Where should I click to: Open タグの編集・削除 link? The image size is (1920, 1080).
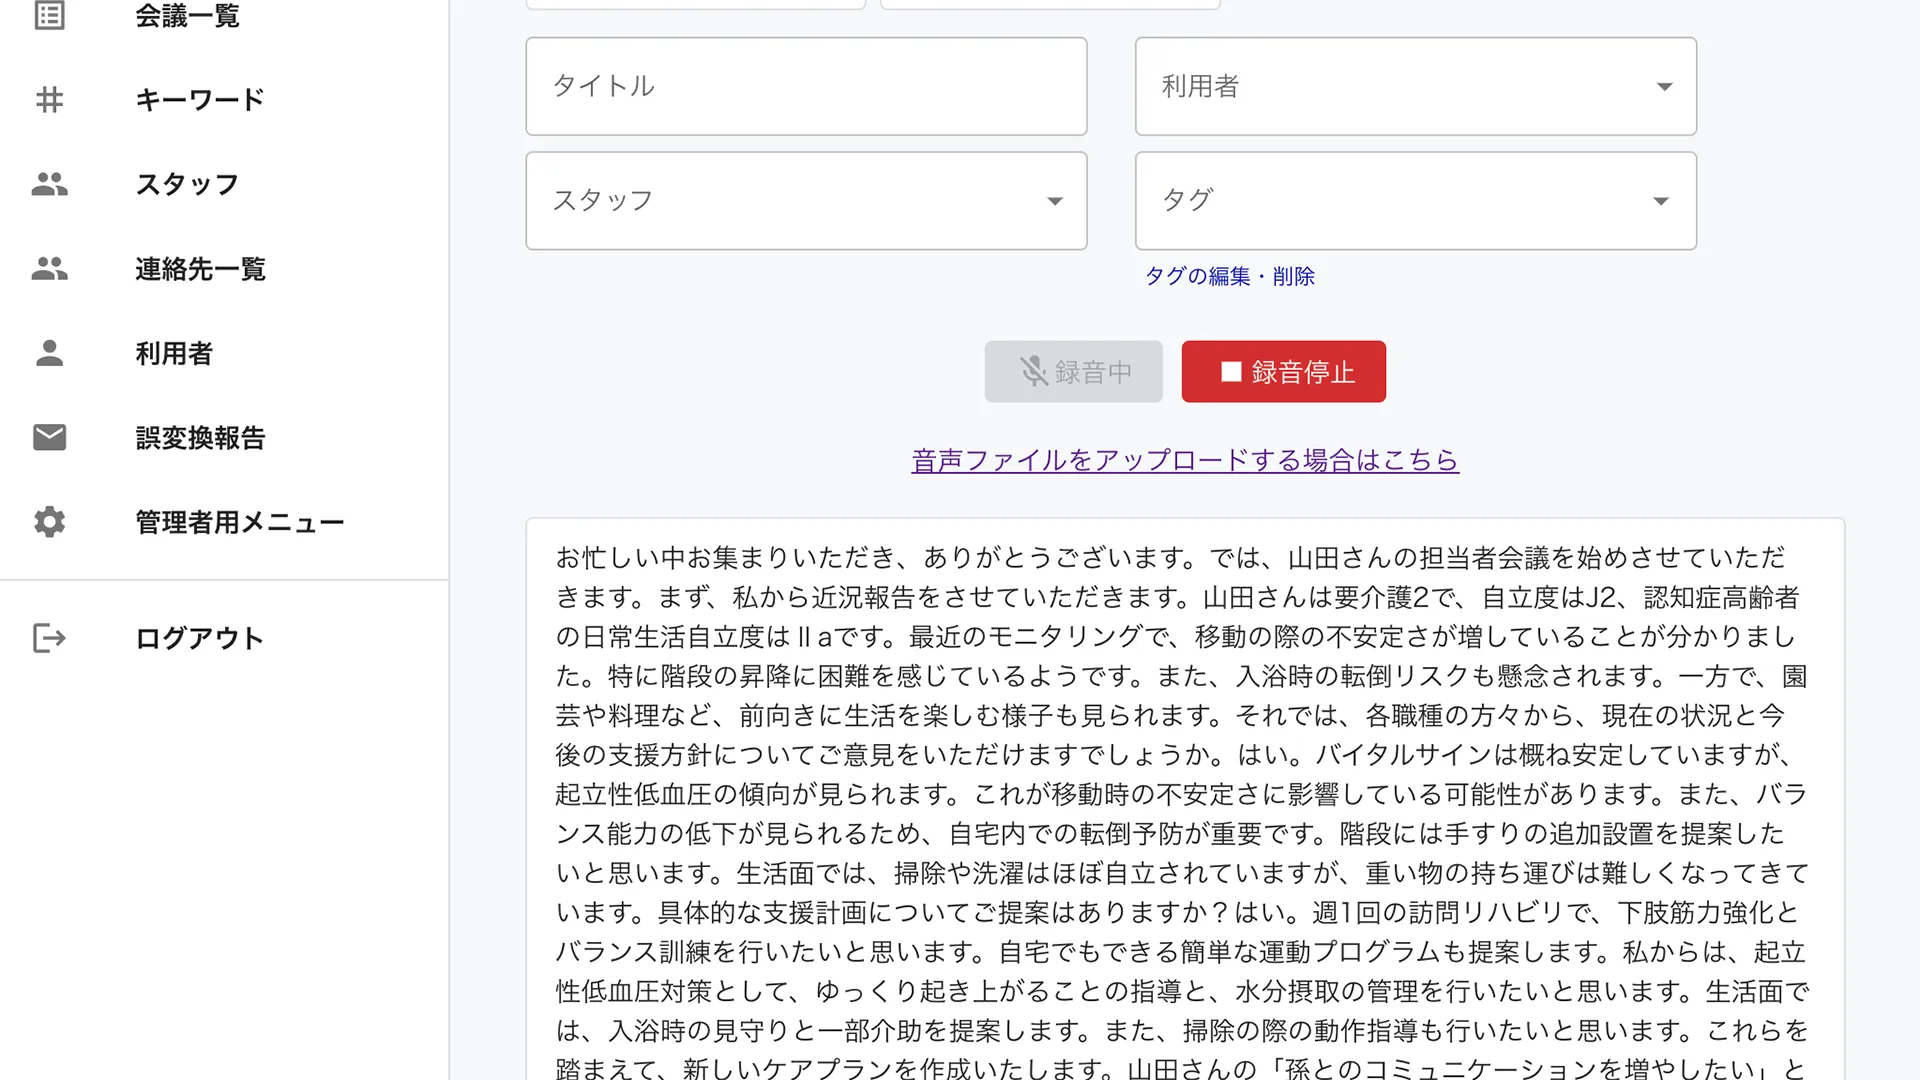pyautogui.click(x=1229, y=276)
